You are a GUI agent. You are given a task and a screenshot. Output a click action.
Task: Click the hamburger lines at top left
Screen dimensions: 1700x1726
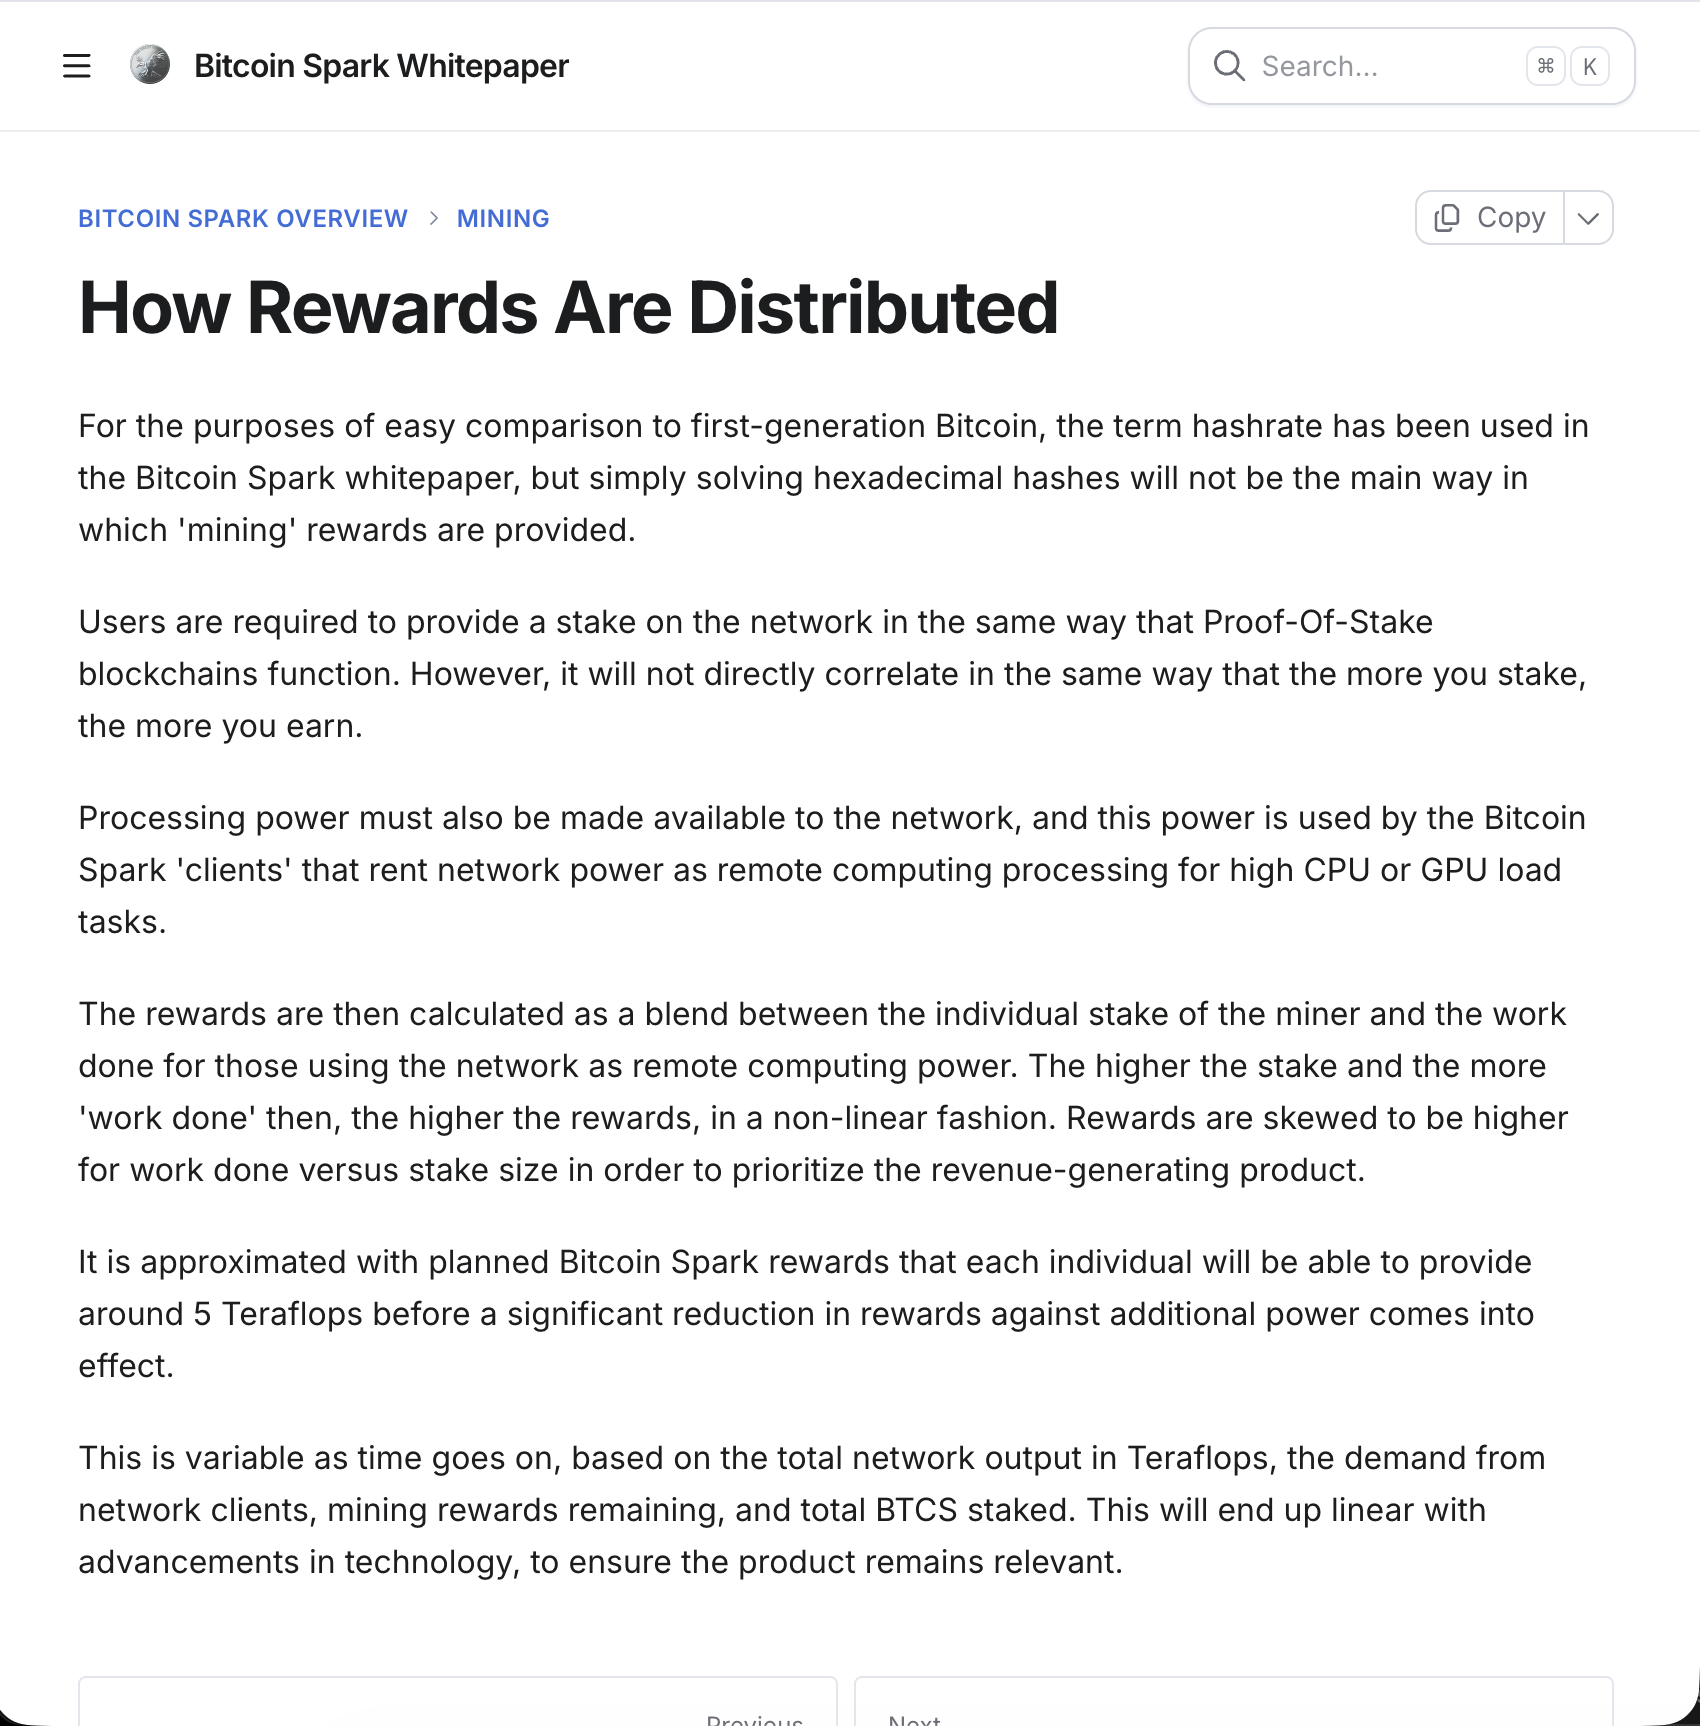click(77, 66)
